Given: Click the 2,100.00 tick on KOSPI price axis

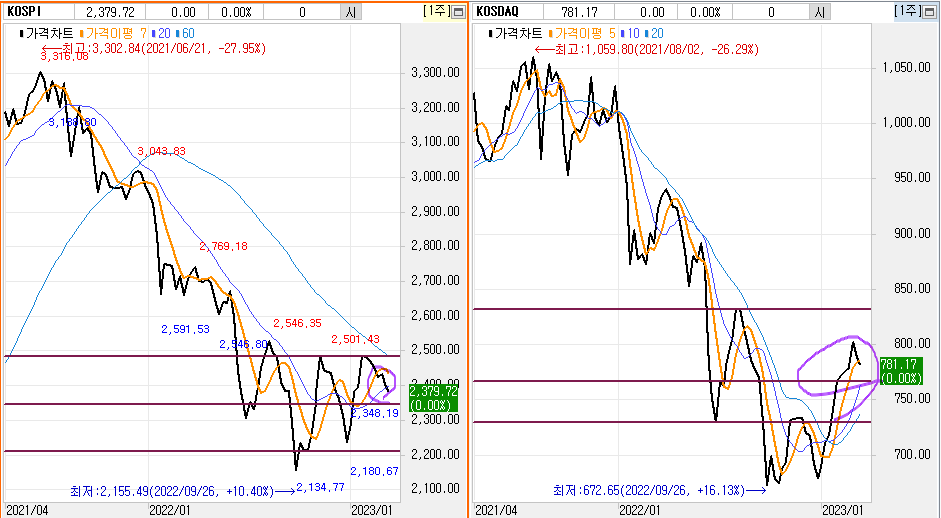Looking at the screenshot, I should [435, 489].
